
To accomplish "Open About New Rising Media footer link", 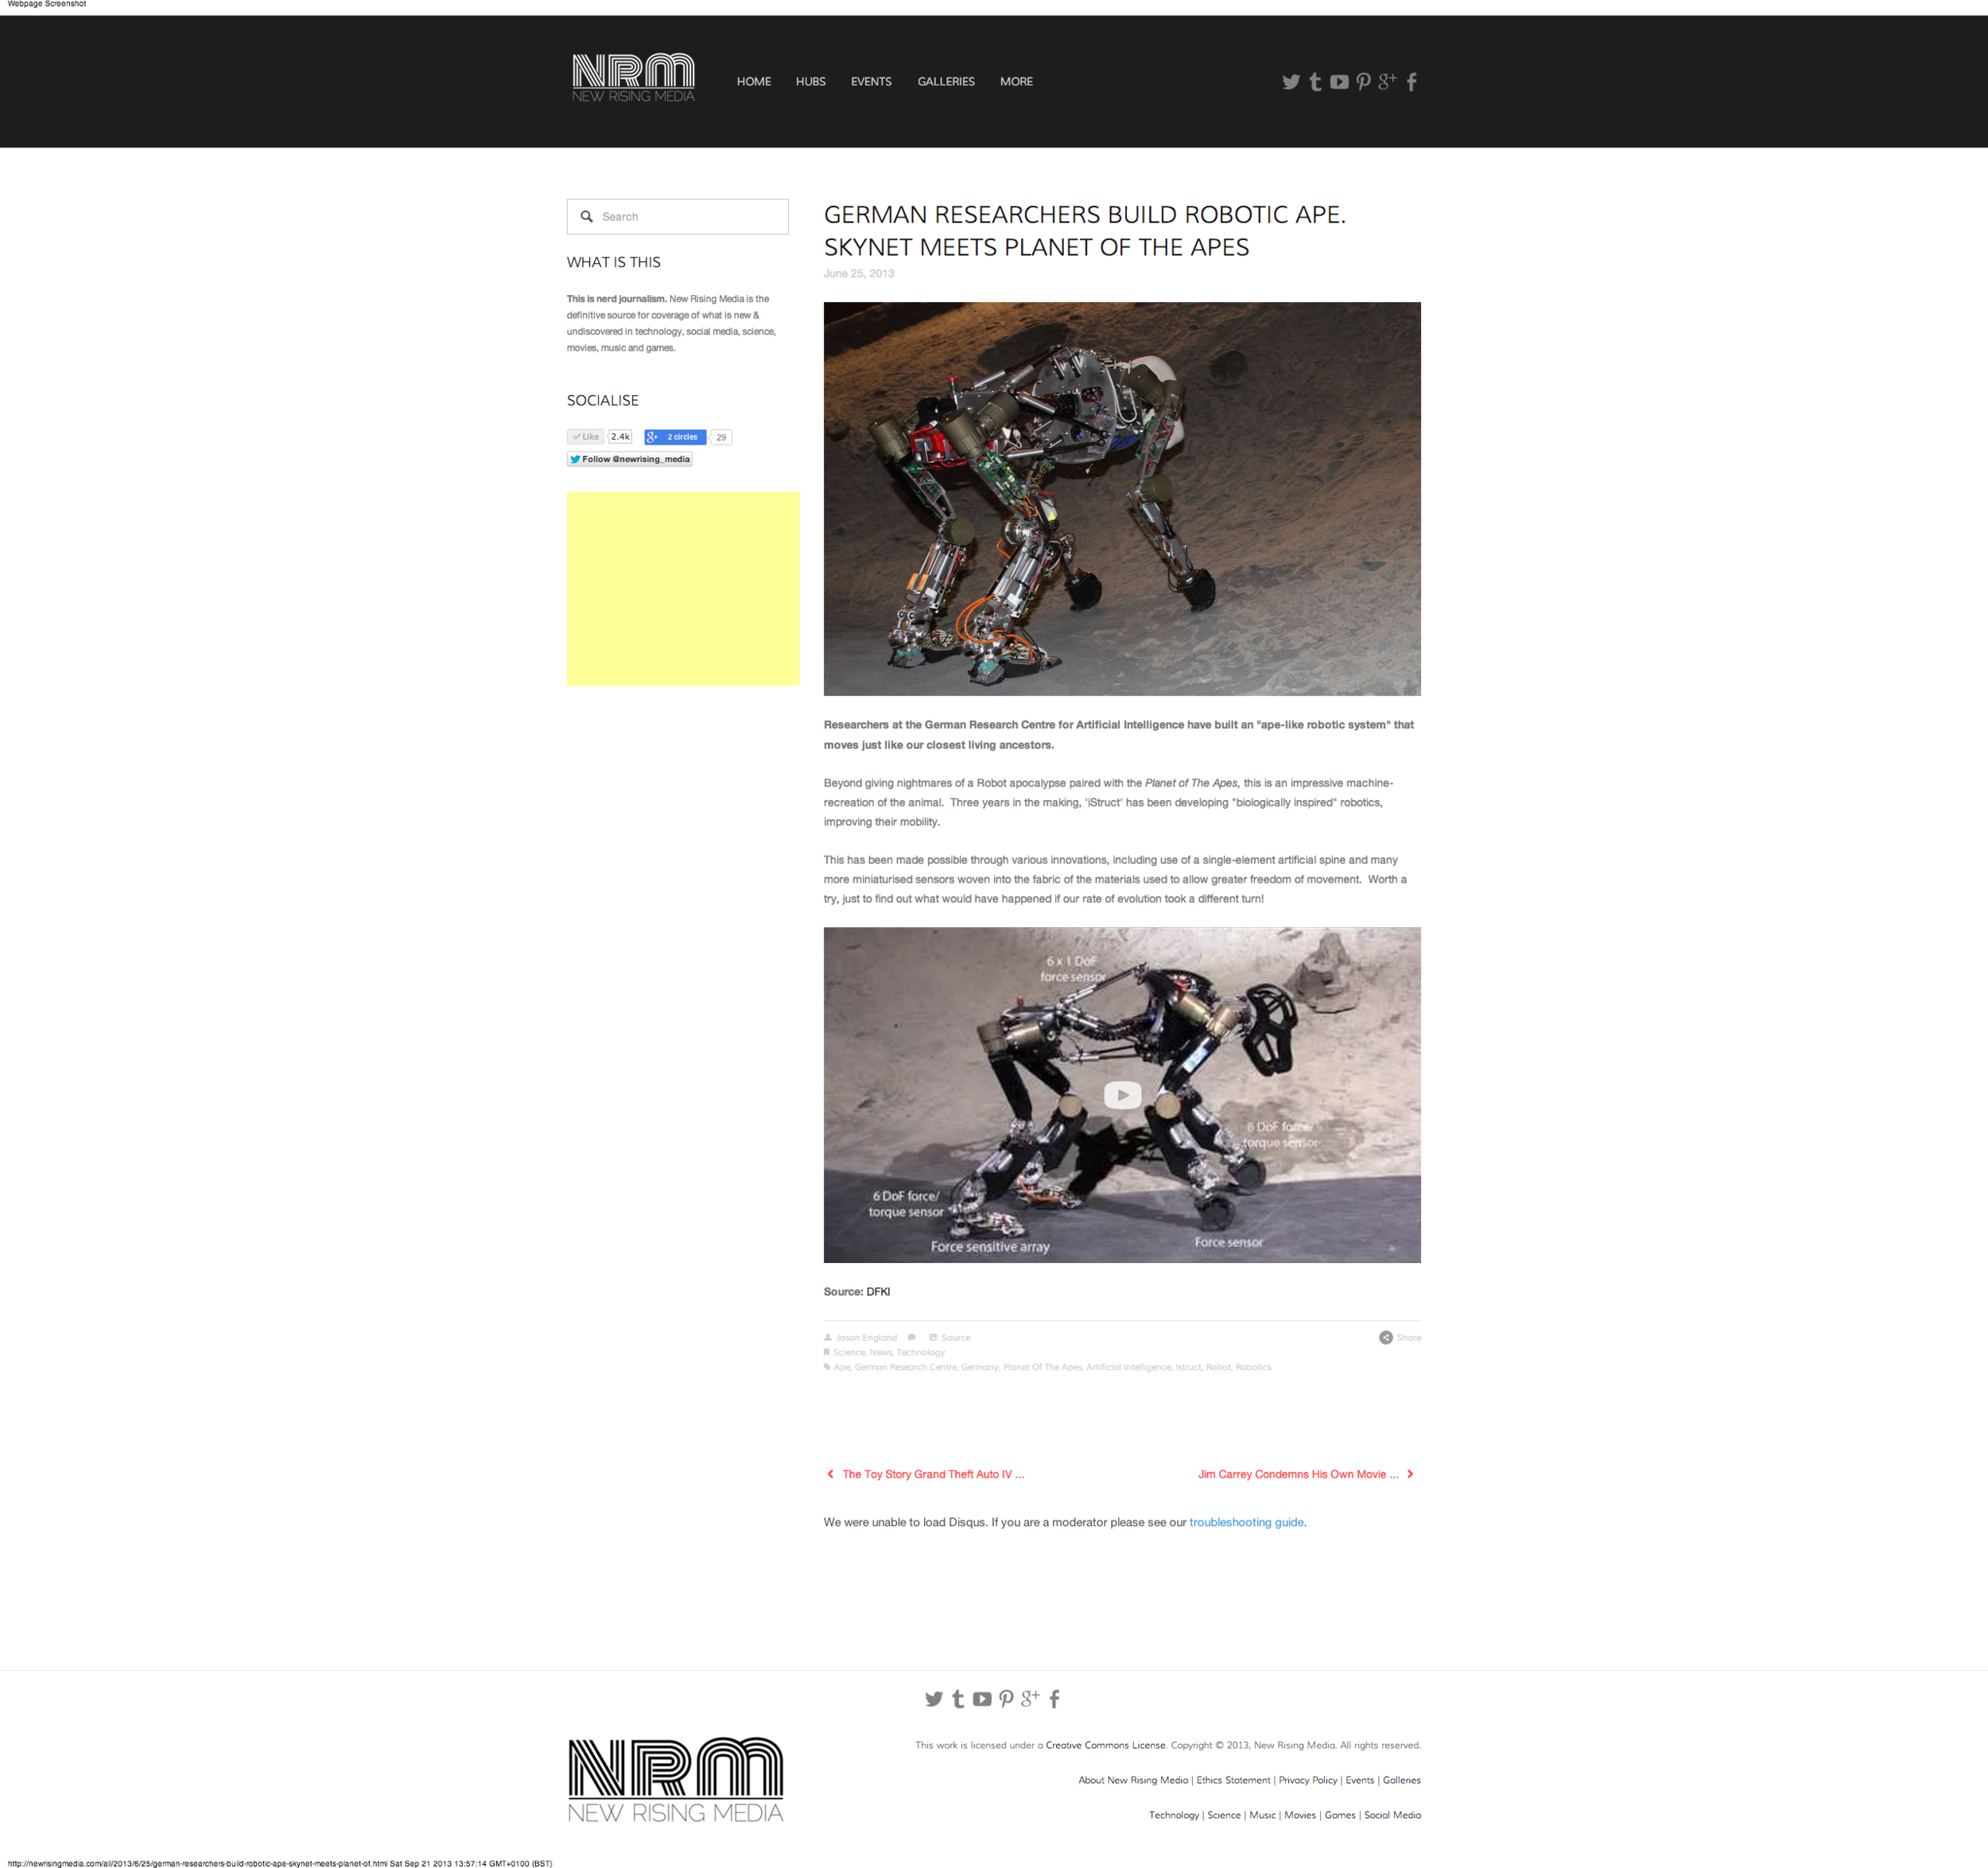I will pyautogui.click(x=1133, y=1780).
